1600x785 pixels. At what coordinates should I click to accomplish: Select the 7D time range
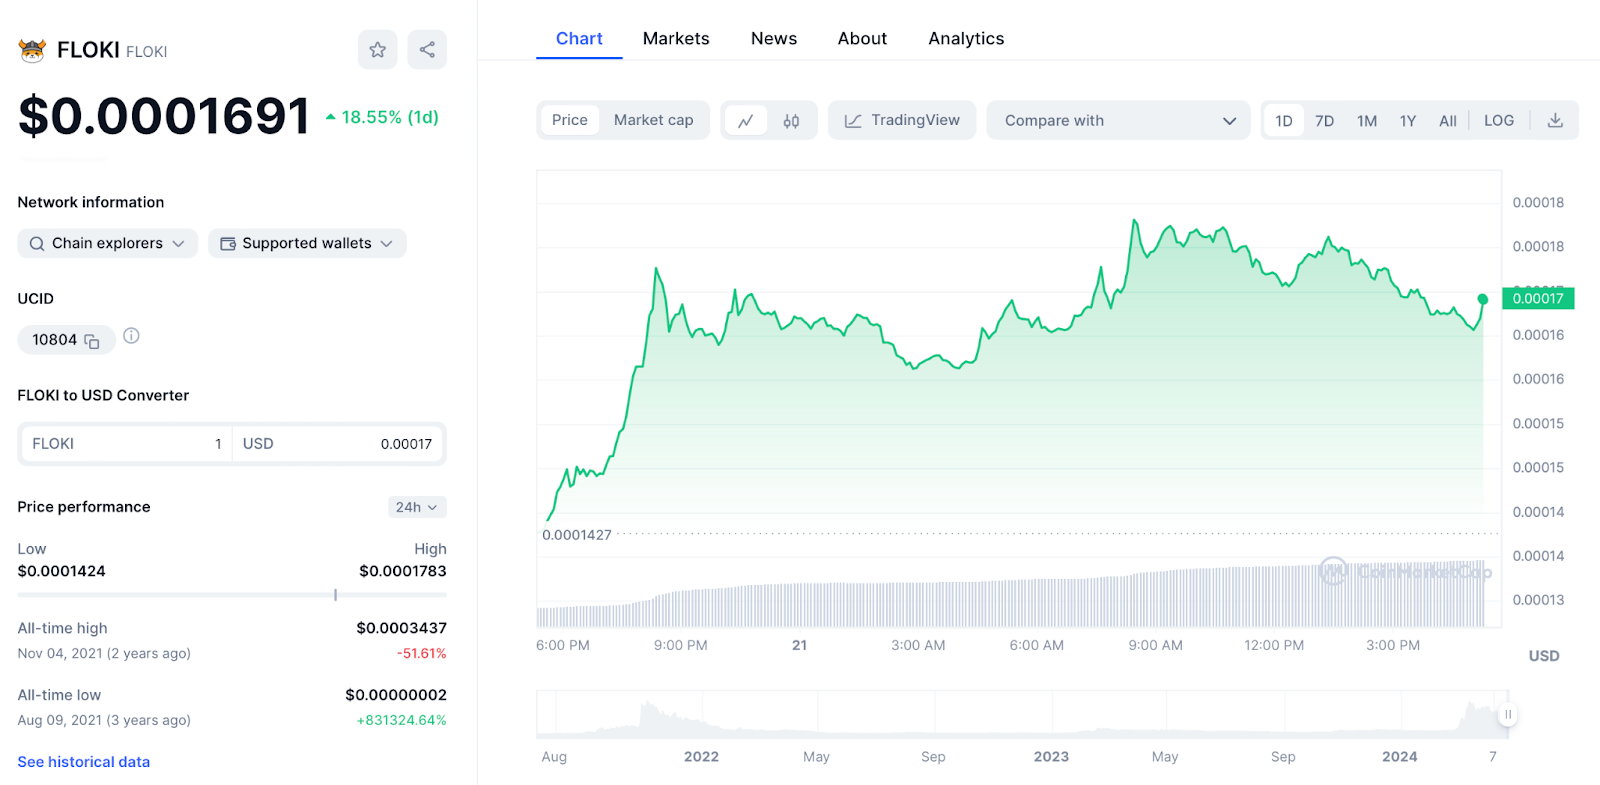(1324, 121)
